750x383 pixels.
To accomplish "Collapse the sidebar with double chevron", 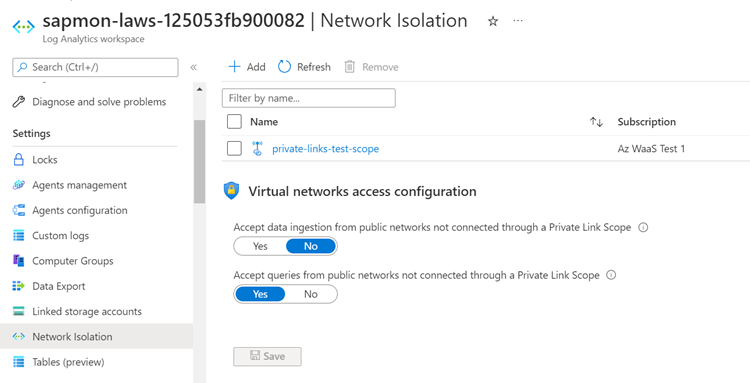I will tap(193, 67).
